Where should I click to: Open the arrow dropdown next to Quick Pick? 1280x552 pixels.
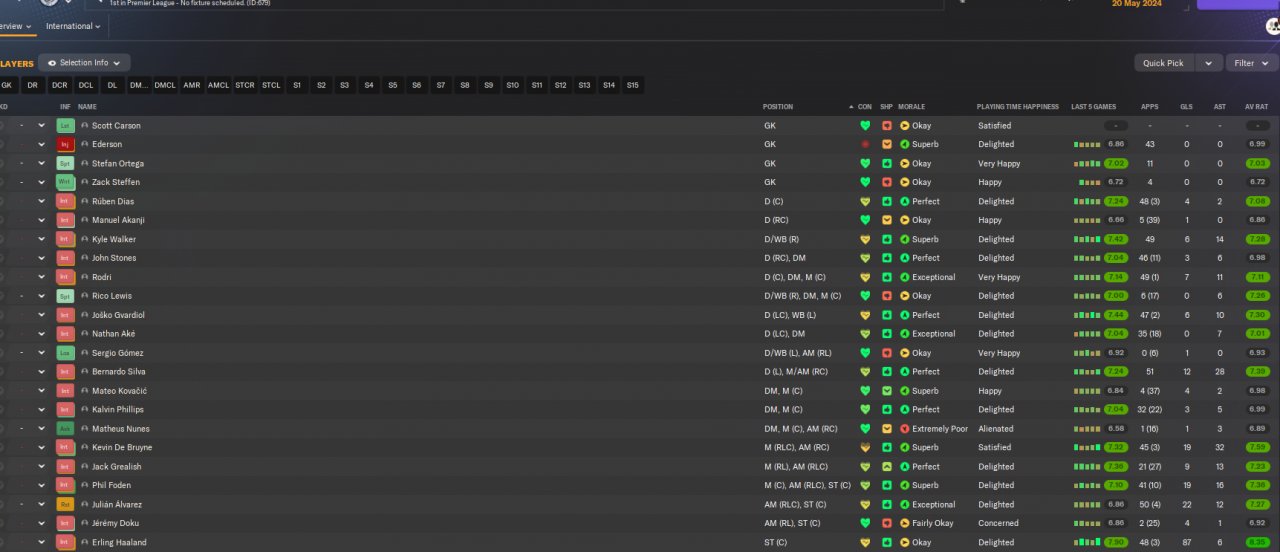tap(1209, 63)
